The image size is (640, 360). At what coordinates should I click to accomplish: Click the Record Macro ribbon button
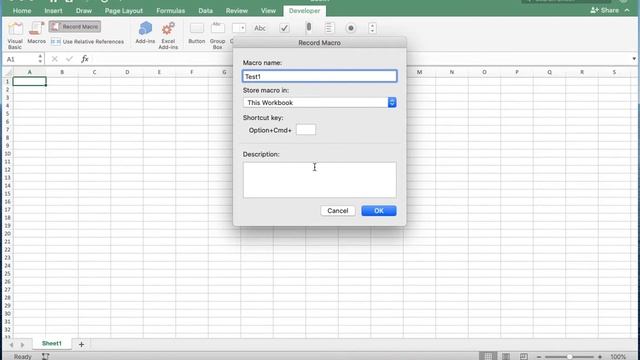pyautogui.click(x=75, y=27)
